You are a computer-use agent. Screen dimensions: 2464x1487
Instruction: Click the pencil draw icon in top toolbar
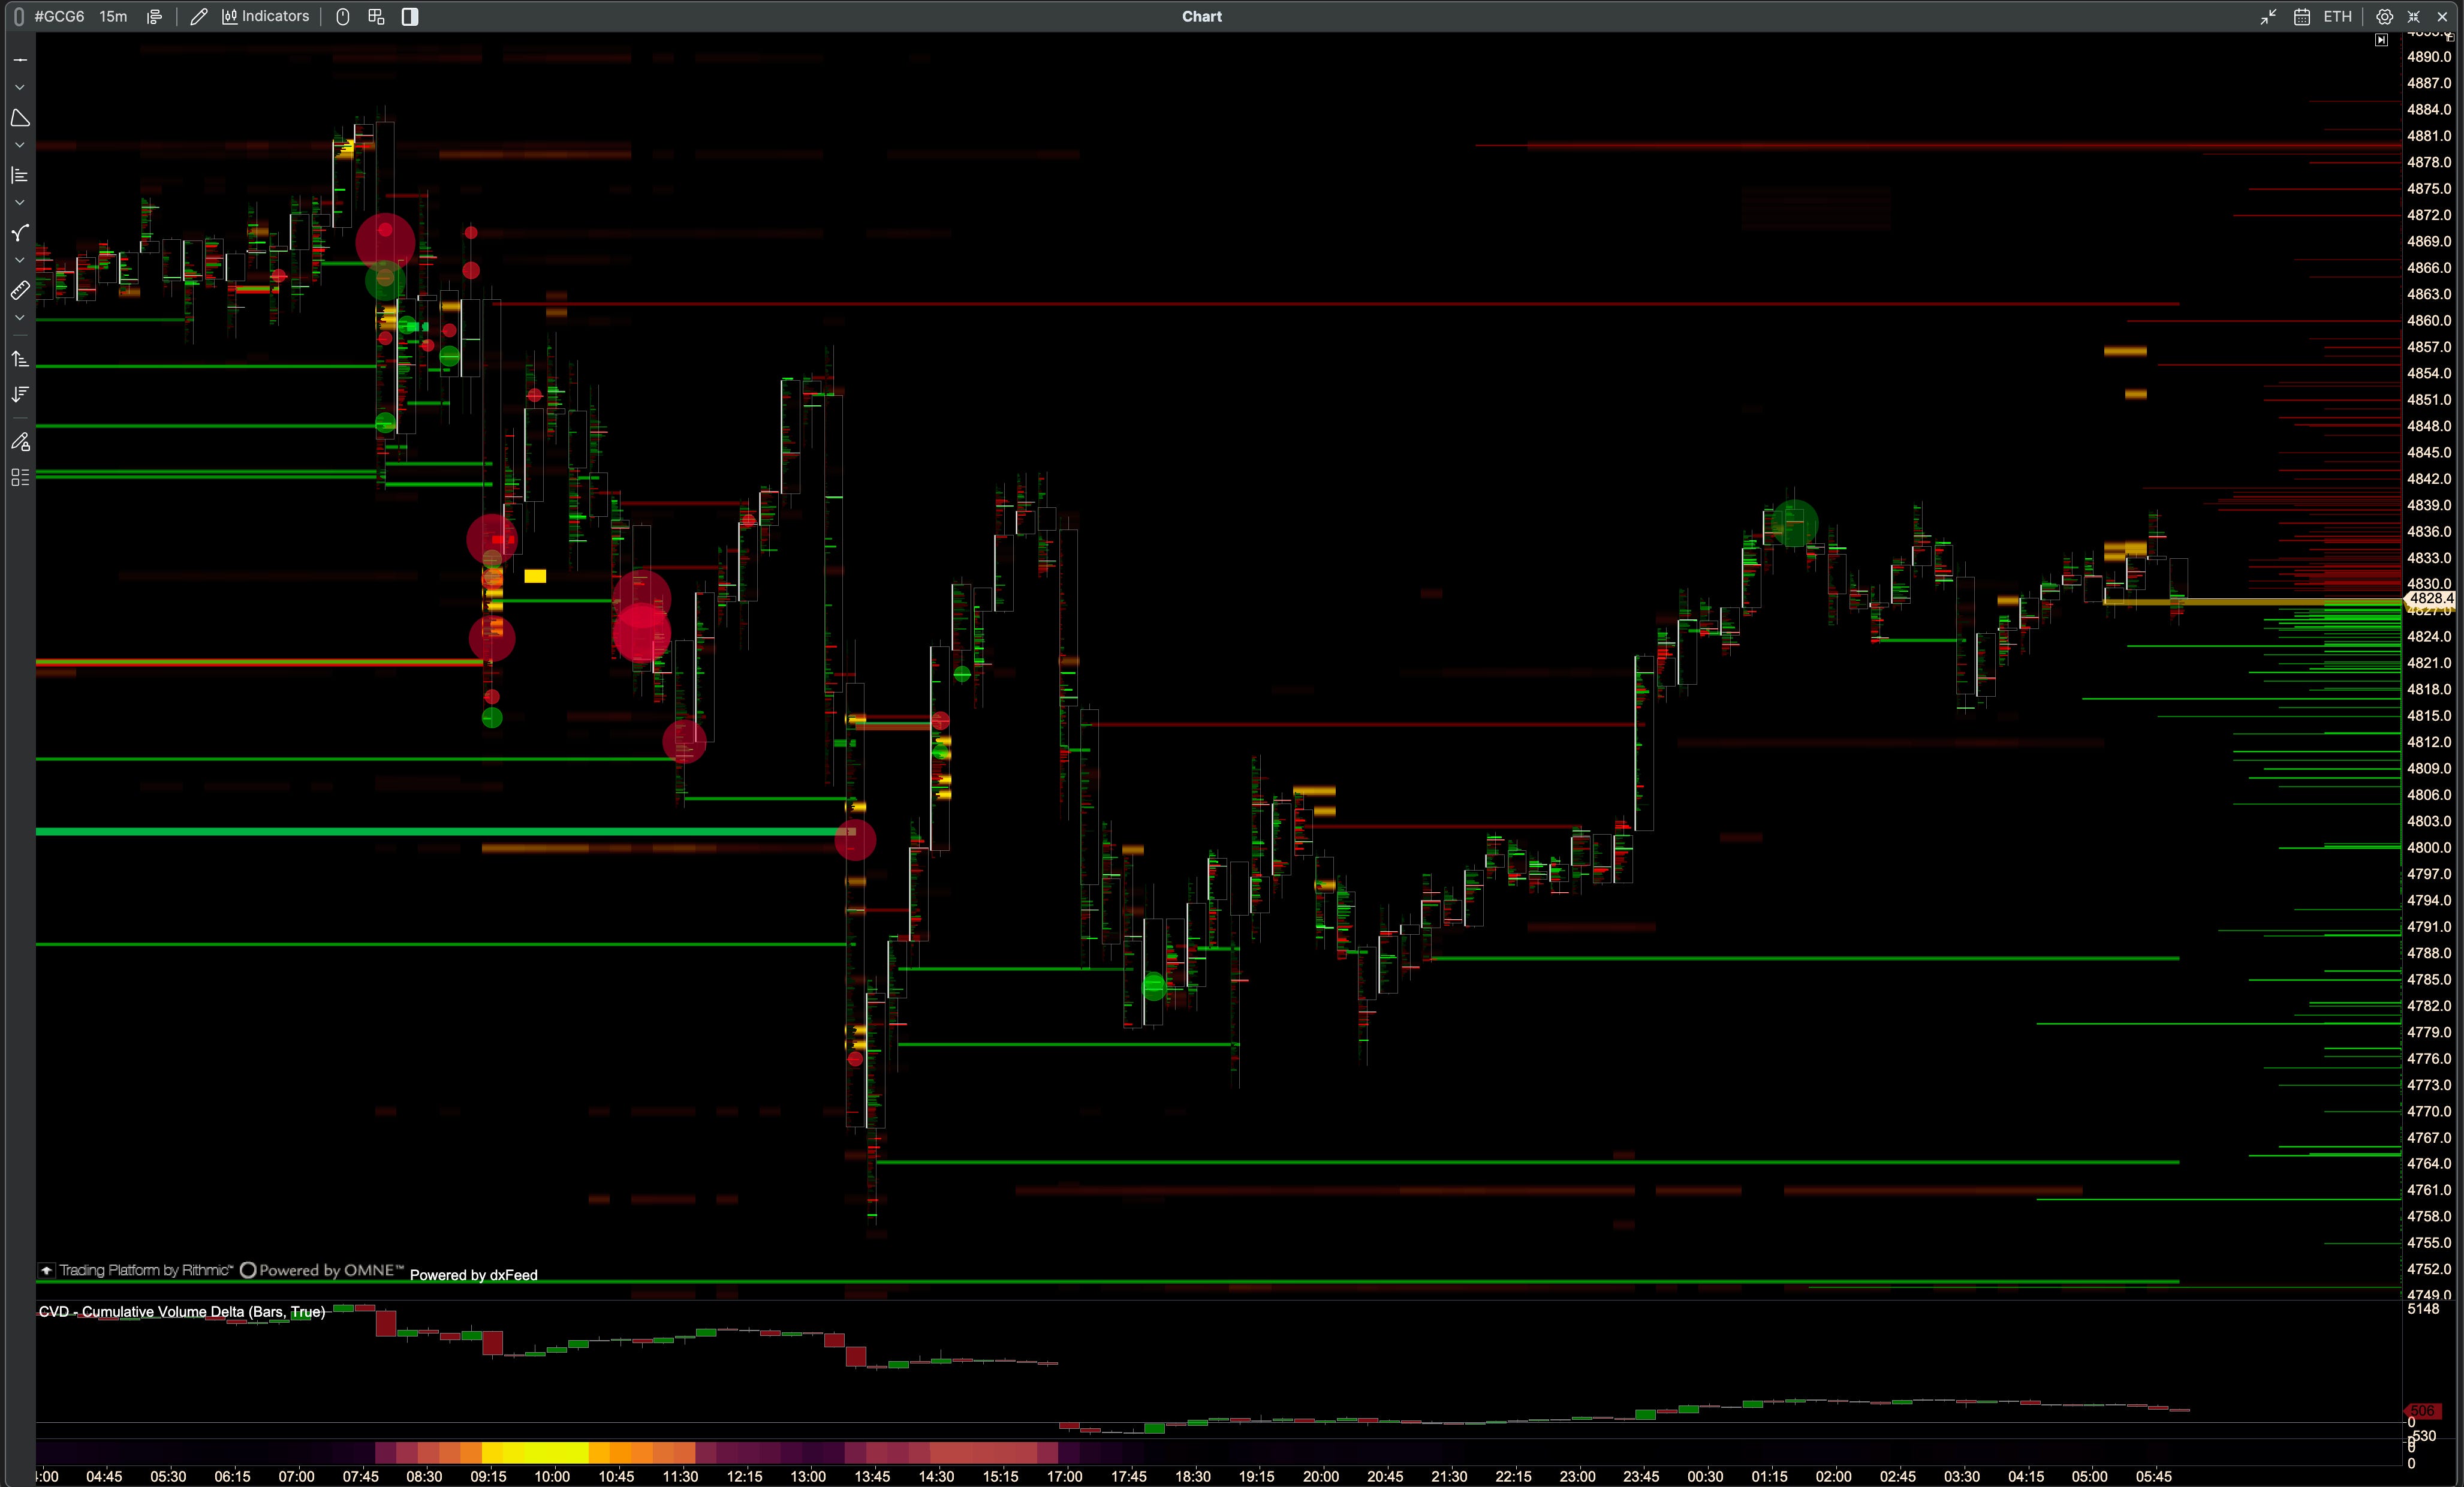point(198,16)
